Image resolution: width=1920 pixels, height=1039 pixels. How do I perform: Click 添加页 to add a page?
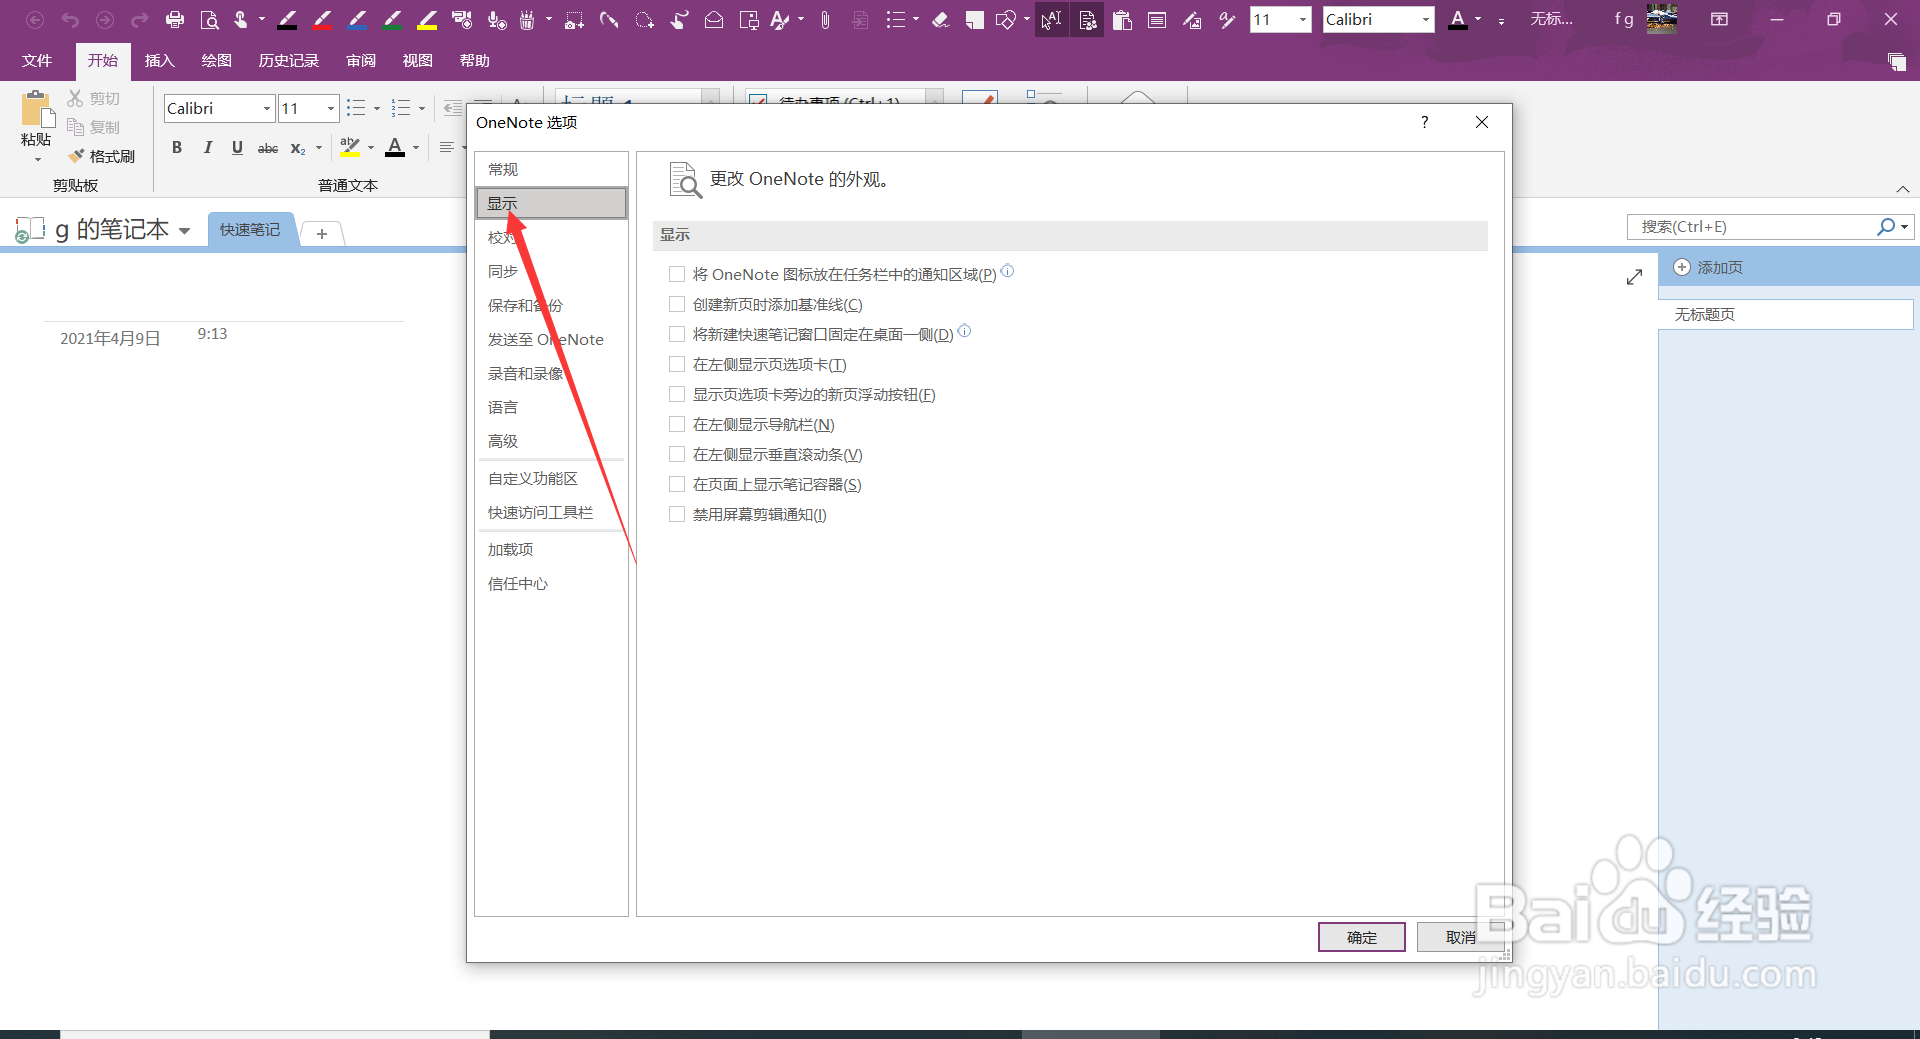[1709, 267]
